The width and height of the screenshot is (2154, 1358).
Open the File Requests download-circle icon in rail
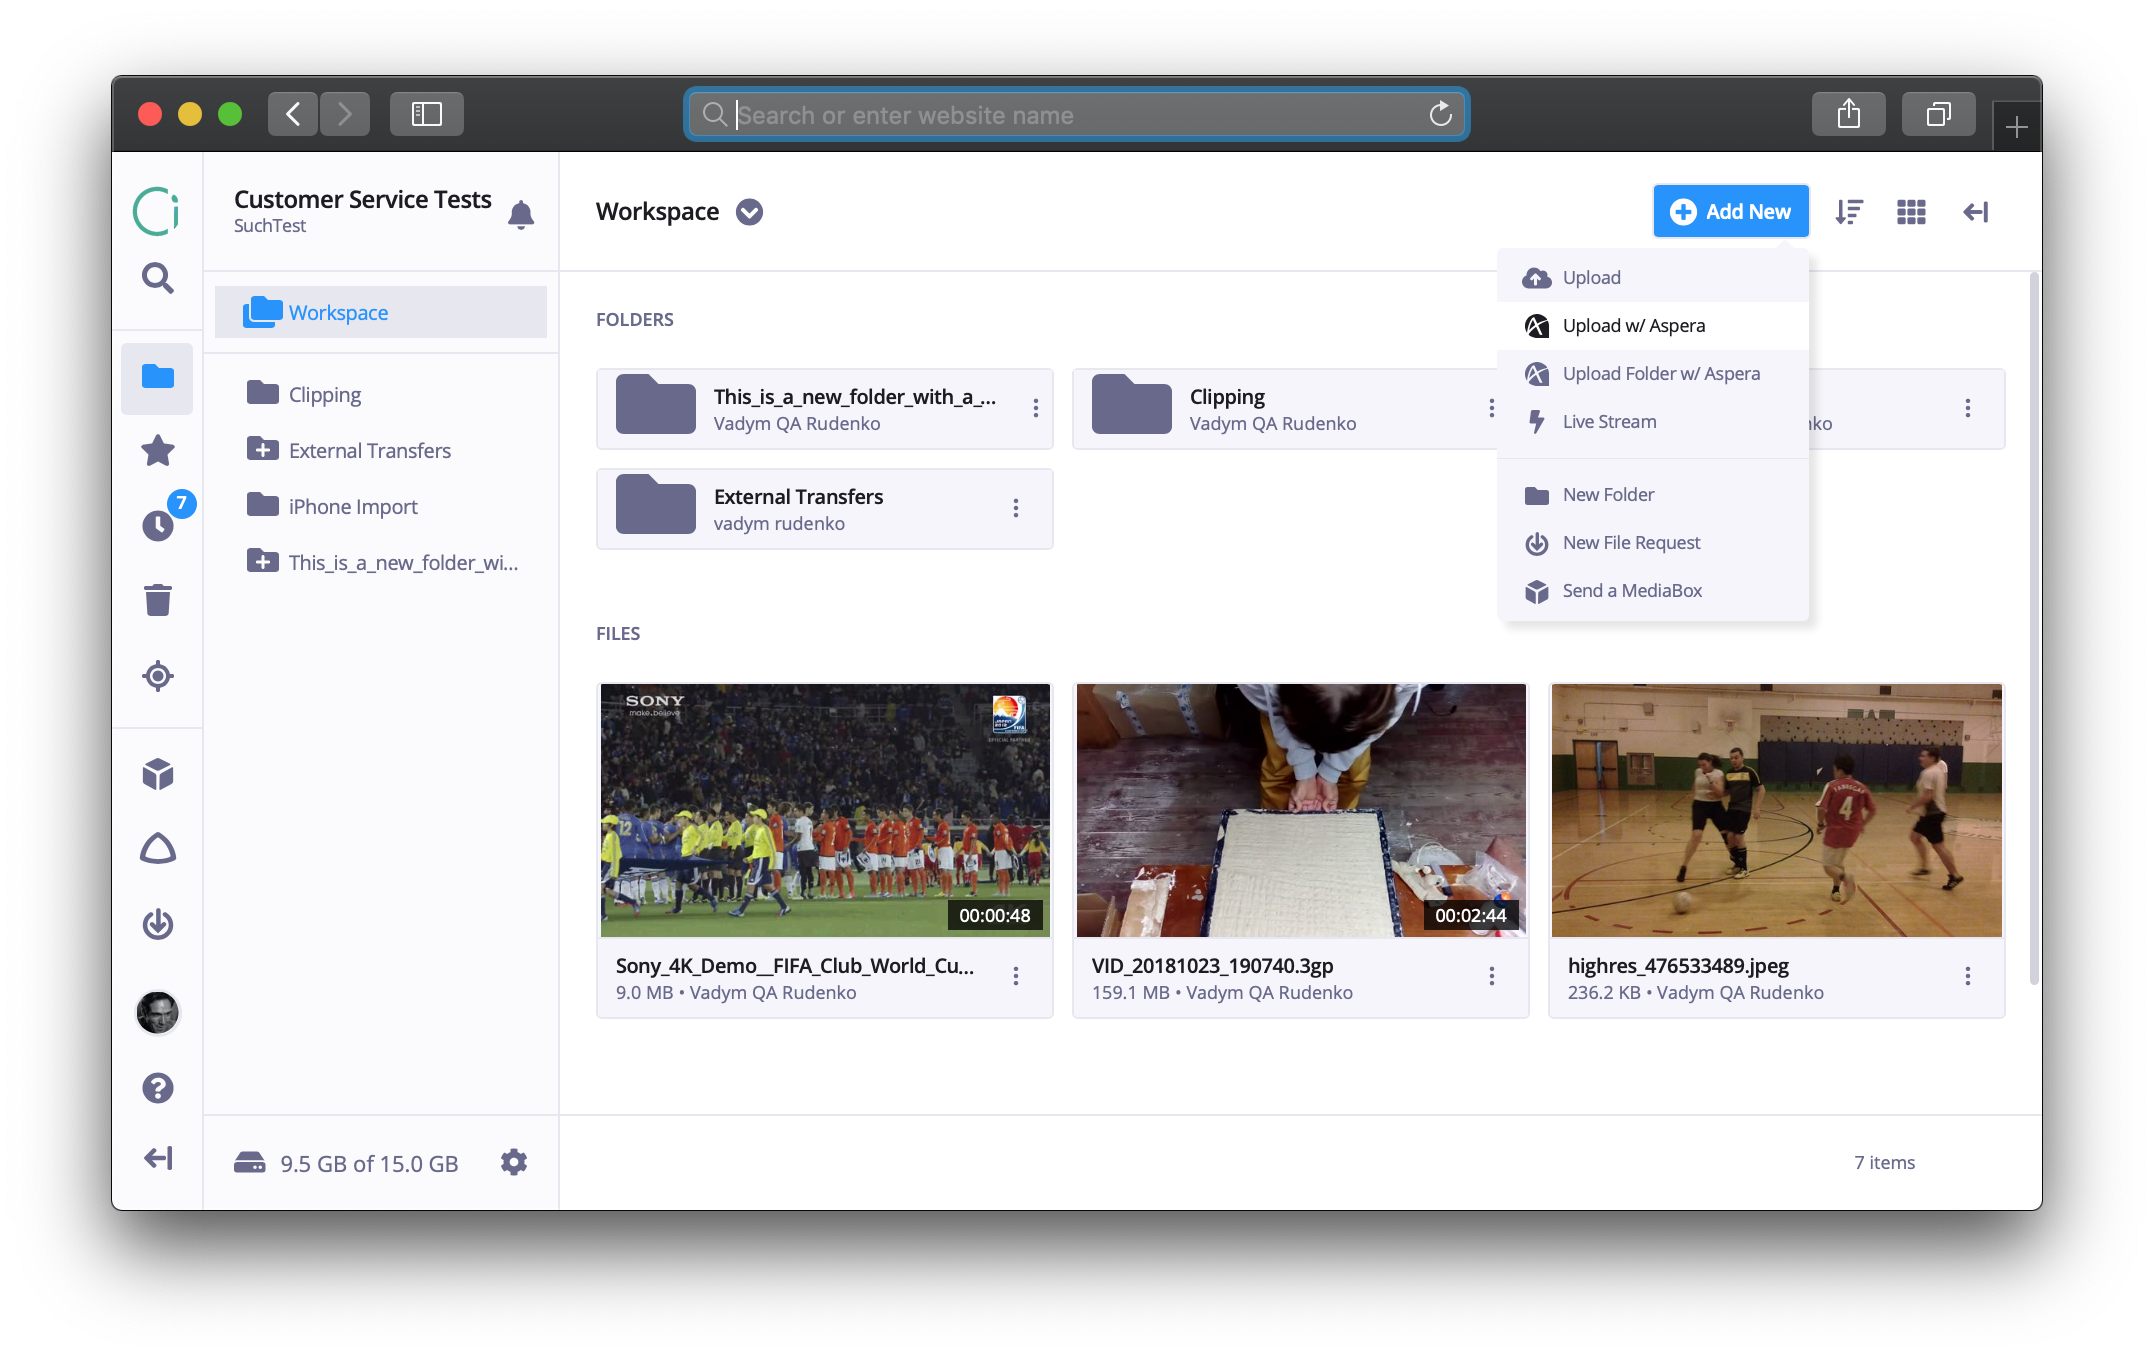coord(157,924)
